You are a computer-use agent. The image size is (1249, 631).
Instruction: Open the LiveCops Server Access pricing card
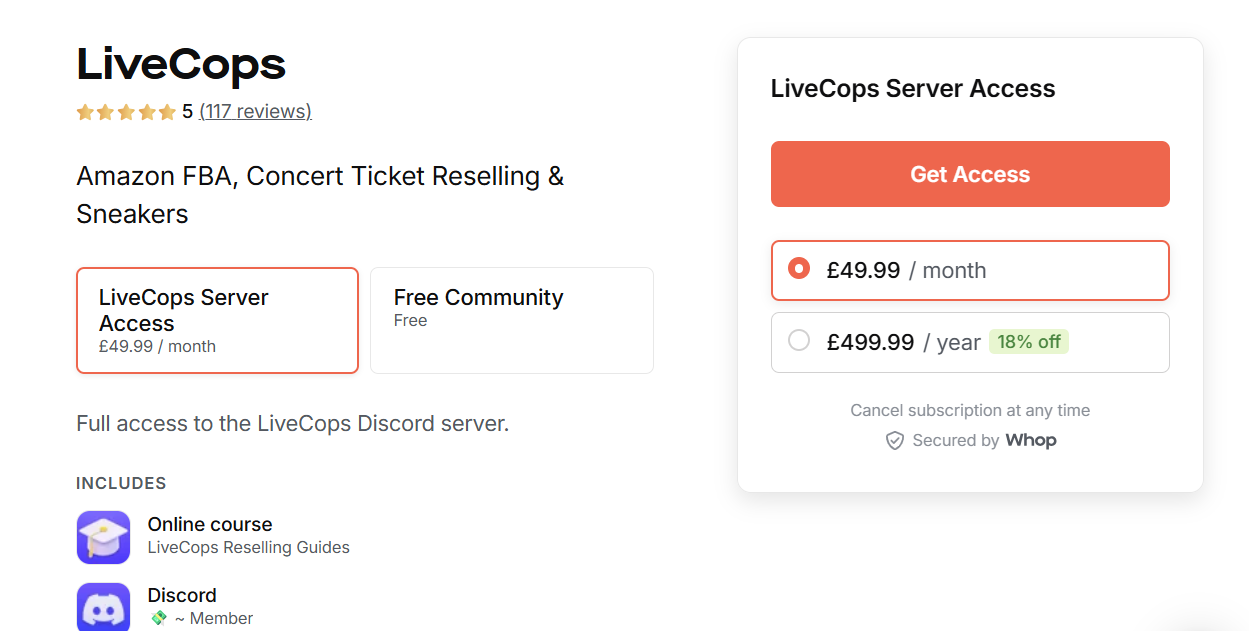click(217, 320)
